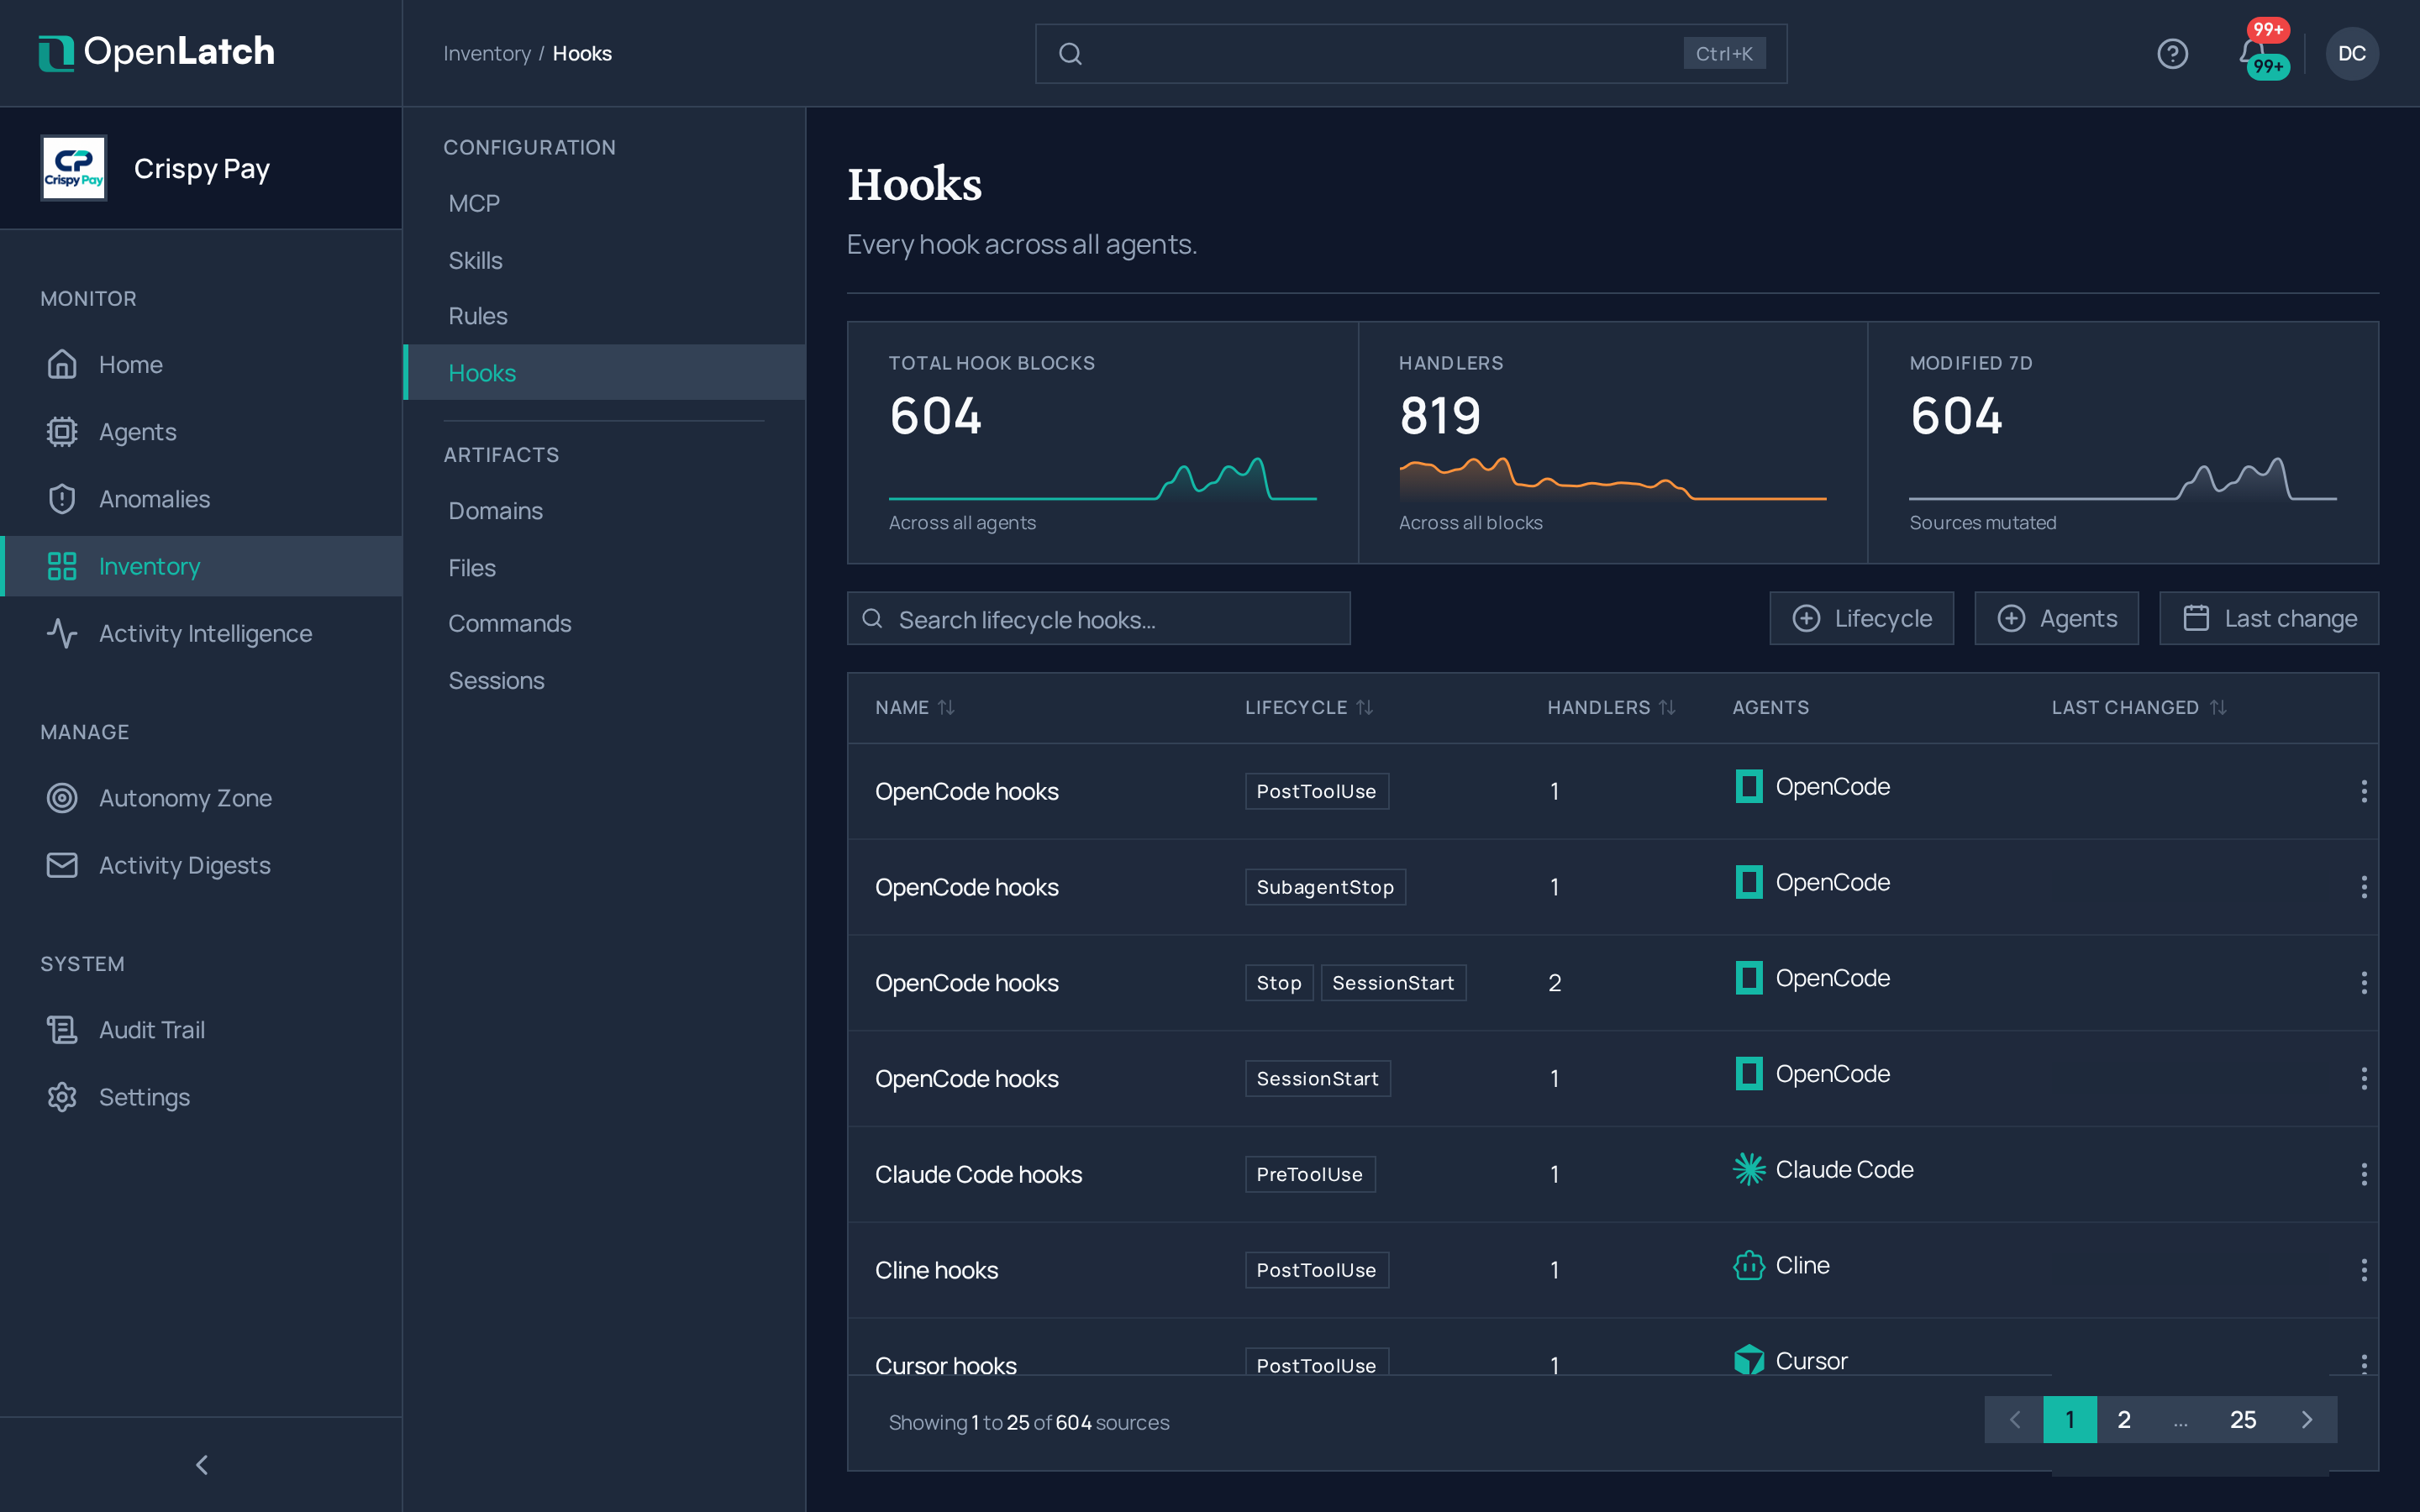Image resolution: width=2420 pixels, height=1512 pixels.
Task: Sort the table by Handlers column
Action: pyautogui.click(x=1611, y=707)
